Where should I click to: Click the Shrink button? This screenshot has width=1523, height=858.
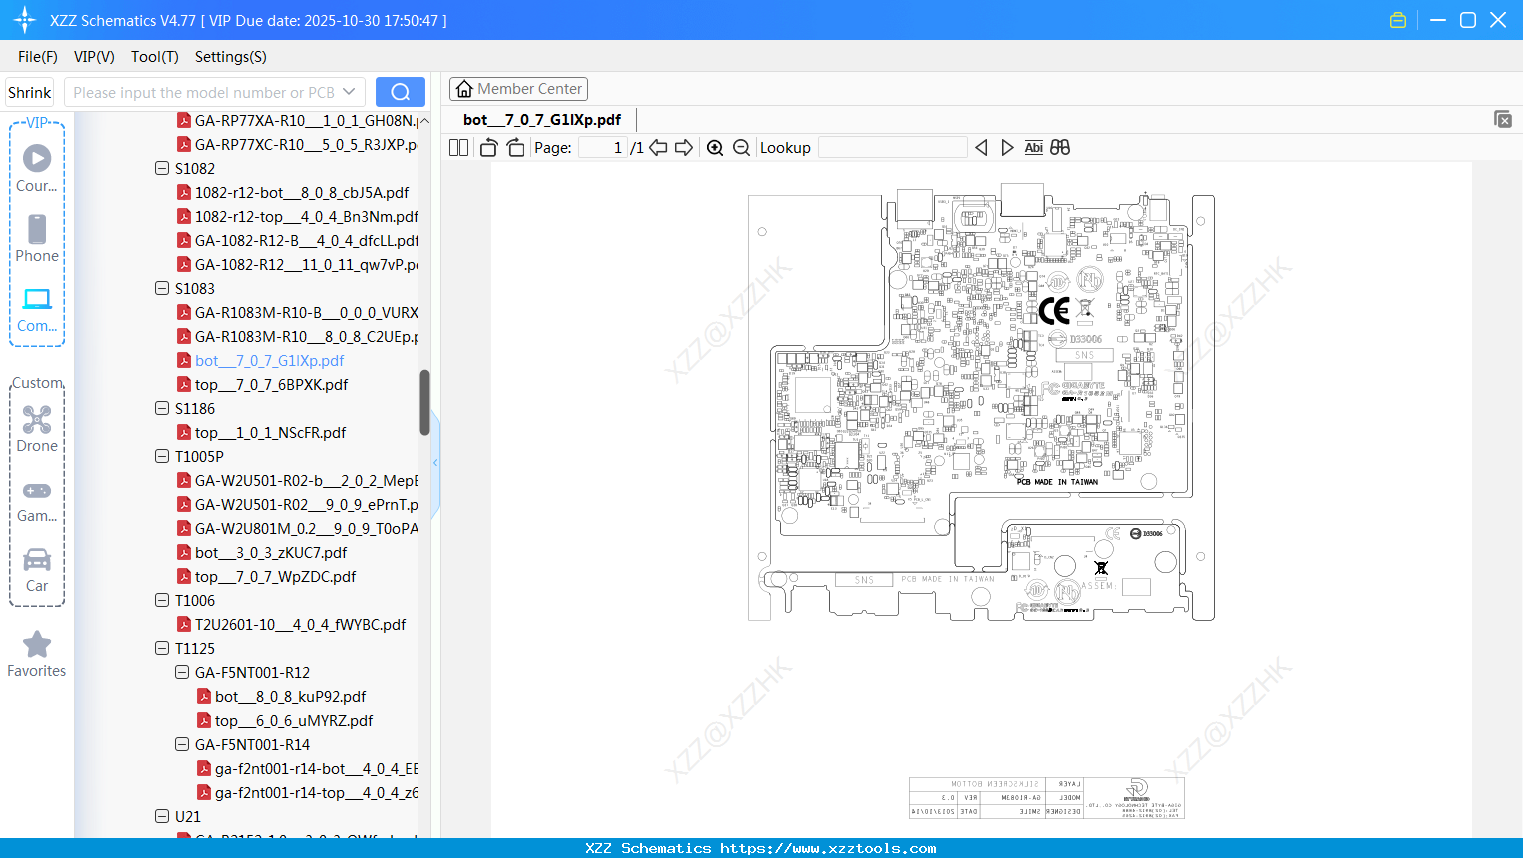click(29, 92)
